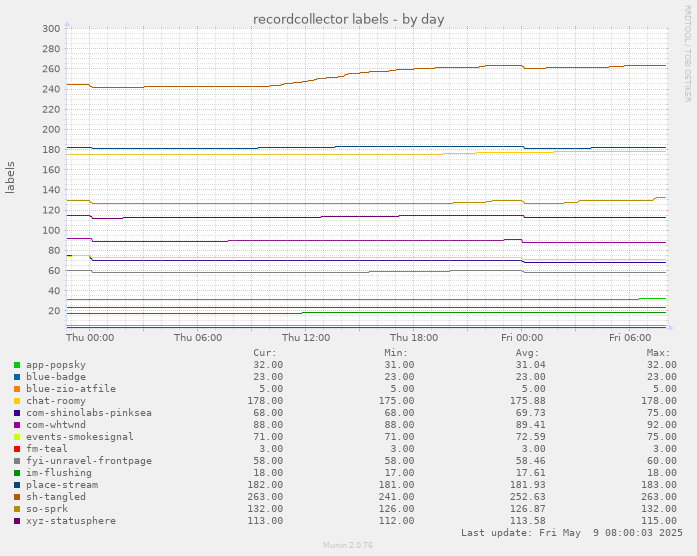Click the blue-zio-atfile orange legend swatch
Screen dimensions: 697x556
[17, 389]
